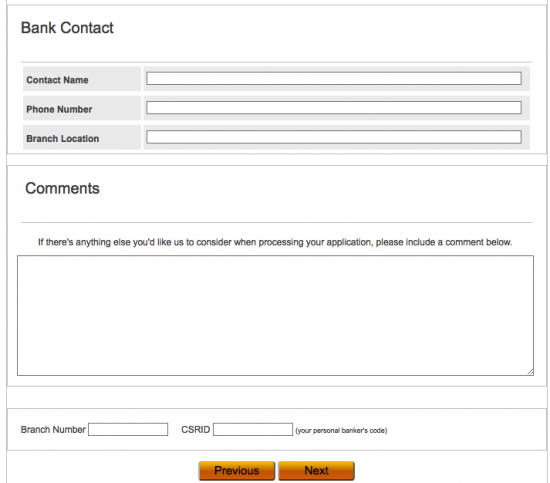This screenshot has height=483, width=550.
Task: Click the Branch Location label
Action: coord(62,139)
